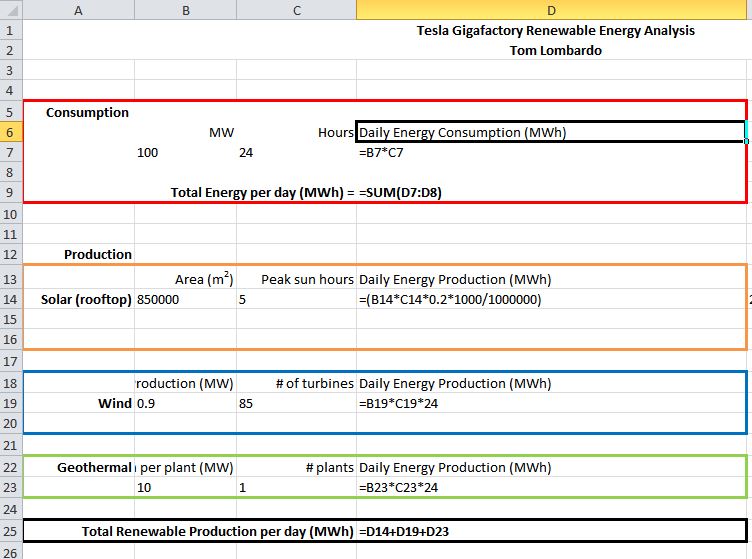
Task: Click the 'Tom Lombardo' cell
Action: pos(555,50)
